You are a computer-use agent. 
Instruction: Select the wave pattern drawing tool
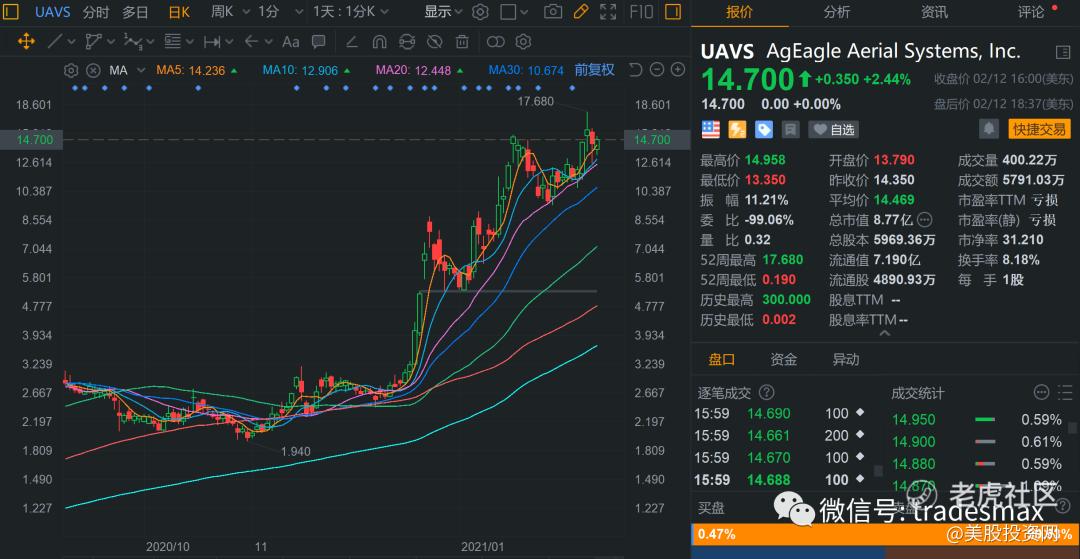133,42
